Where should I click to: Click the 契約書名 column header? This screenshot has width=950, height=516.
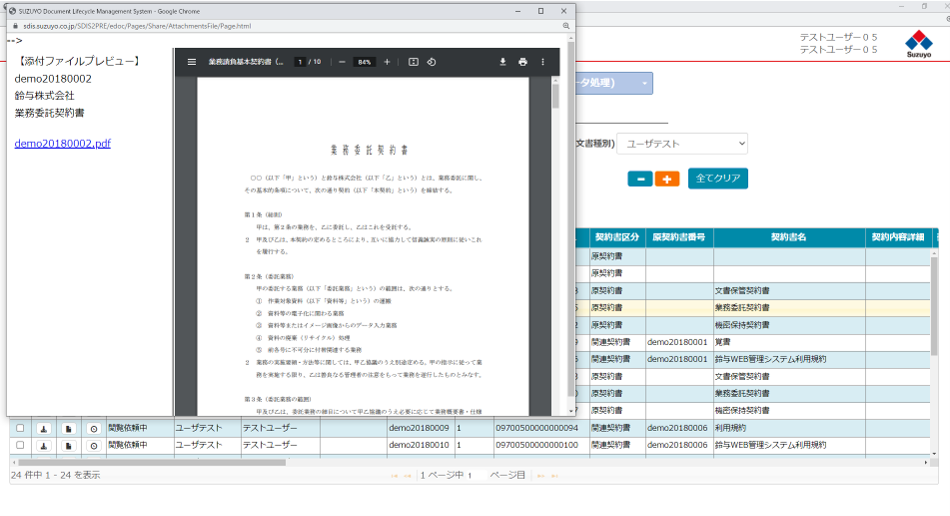(788, 238)
